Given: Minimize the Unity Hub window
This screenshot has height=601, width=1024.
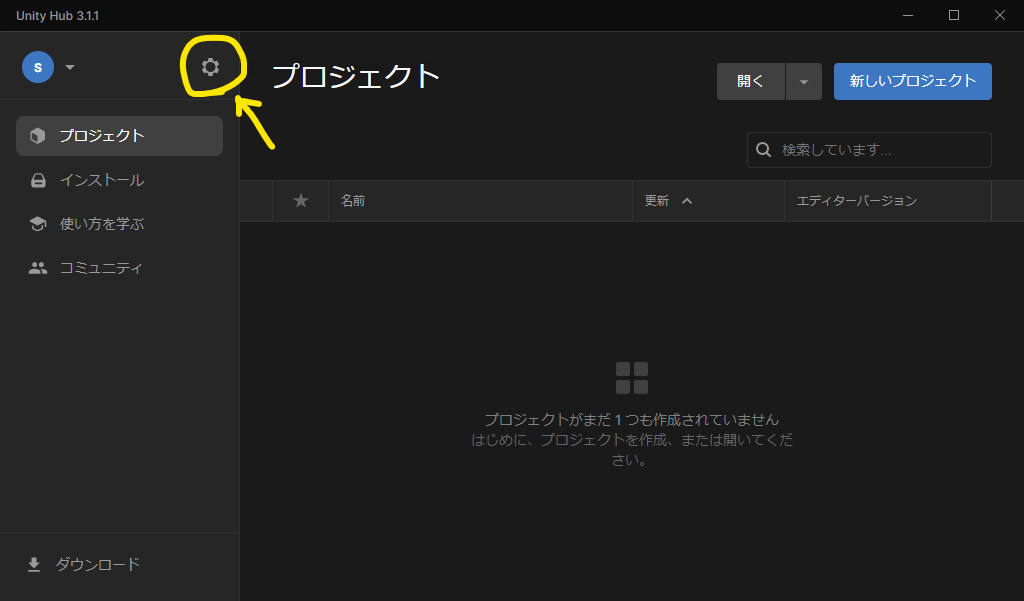Looking at the screenshot, I should 909,15.
